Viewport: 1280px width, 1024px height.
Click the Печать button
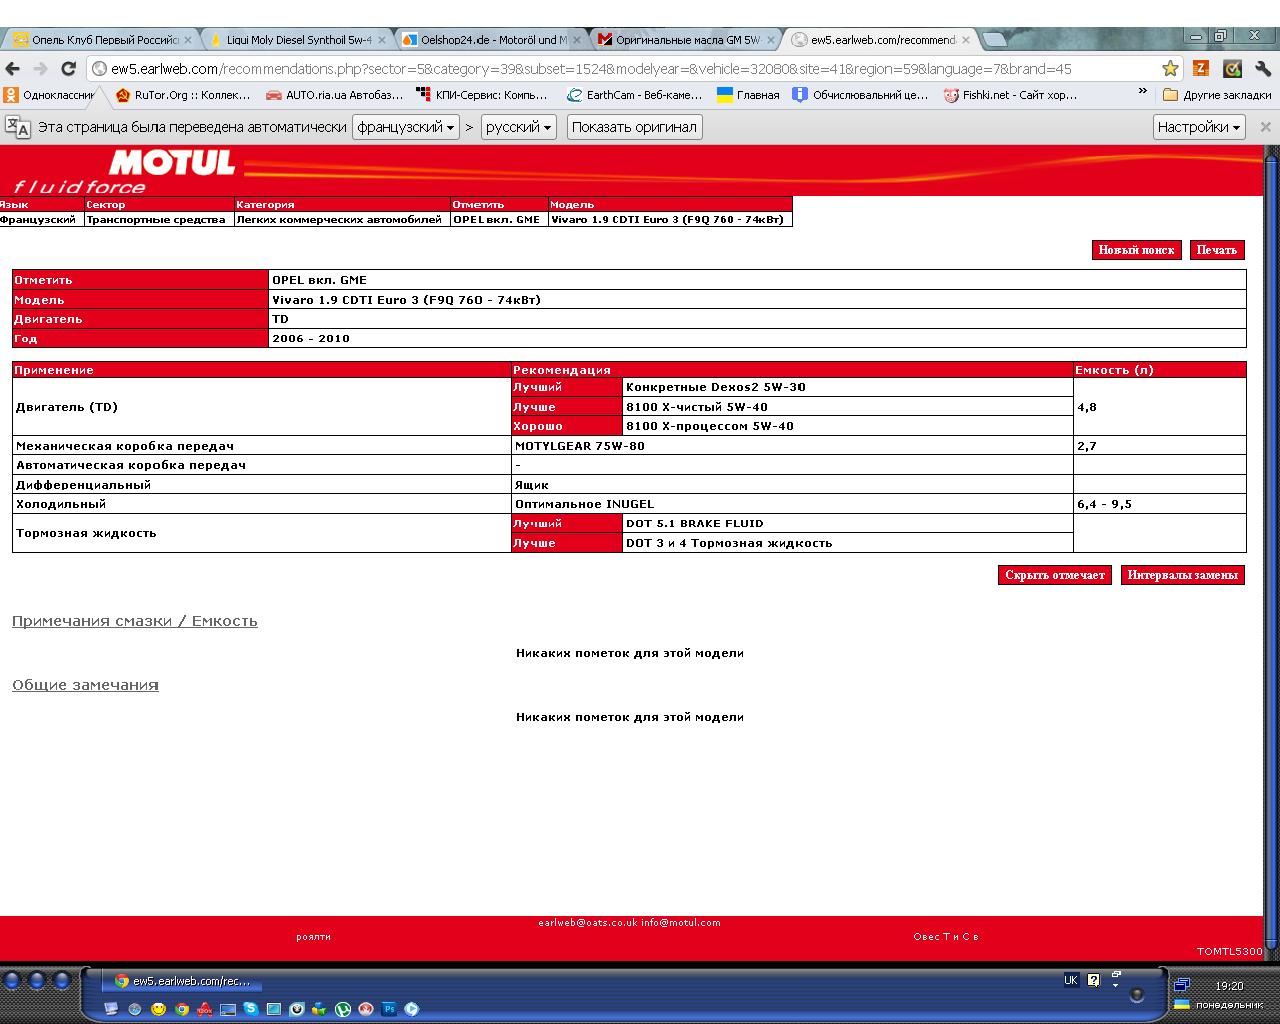click(x=1217, y=250)
